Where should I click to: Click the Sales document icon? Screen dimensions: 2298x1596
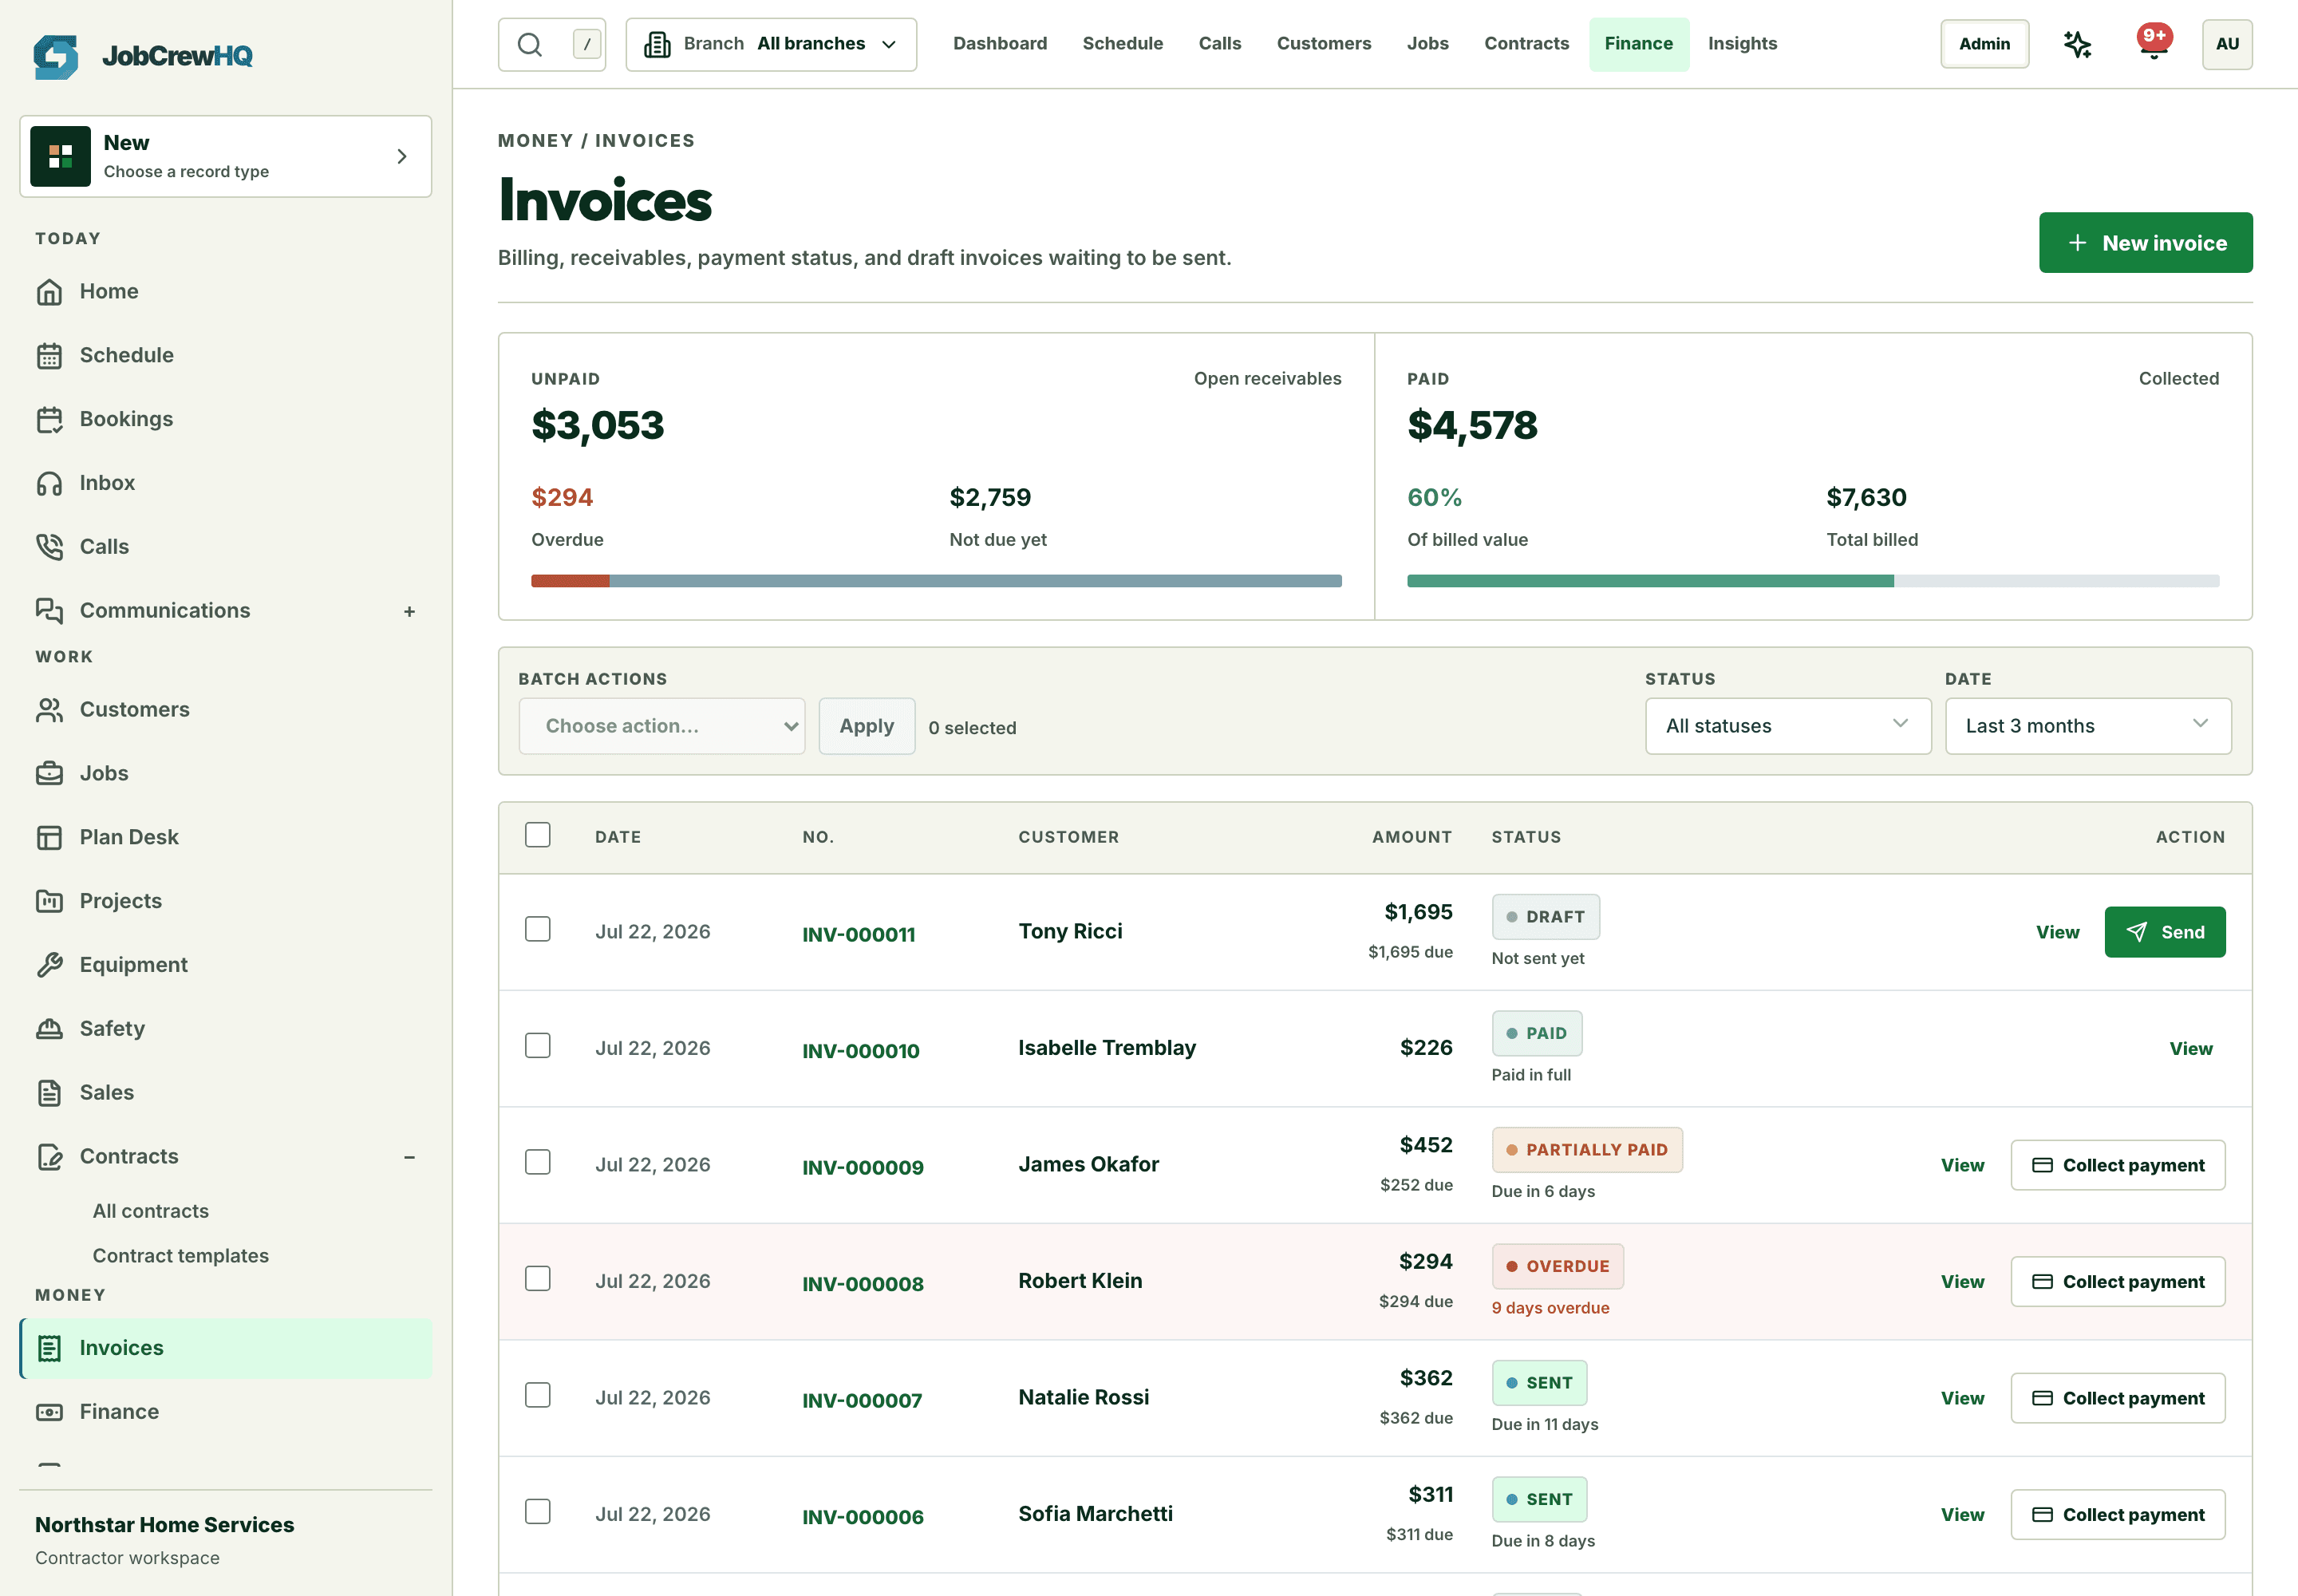pyautogui.click(x=49, y=1093)
